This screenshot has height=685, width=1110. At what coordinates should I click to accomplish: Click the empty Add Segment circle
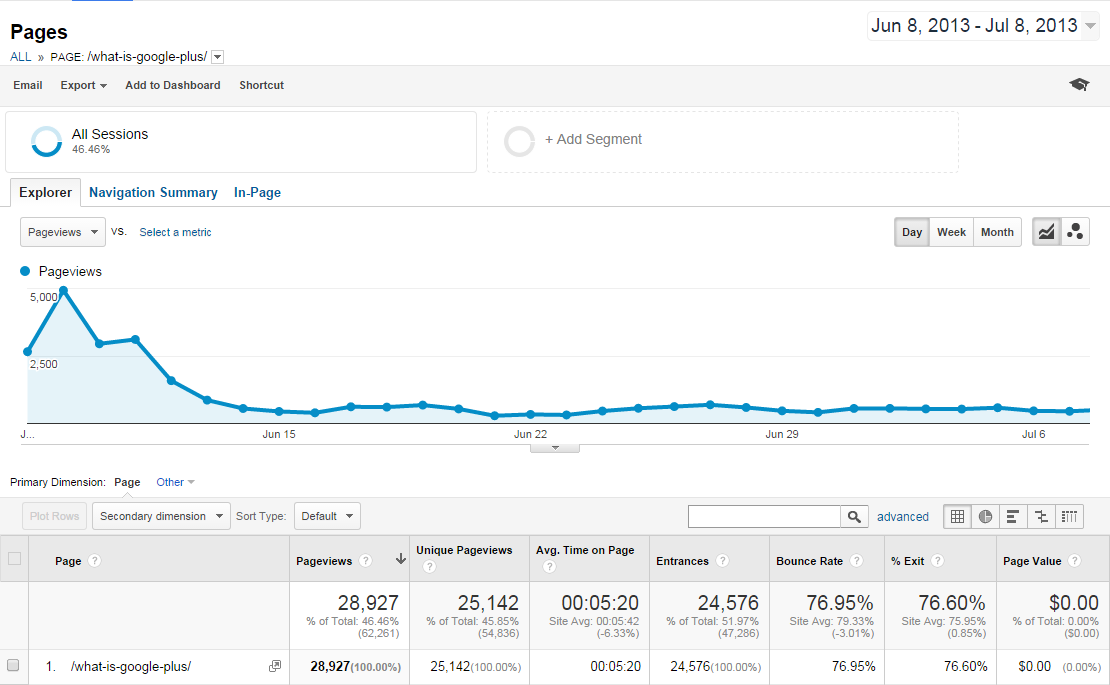tap(519, 141)
